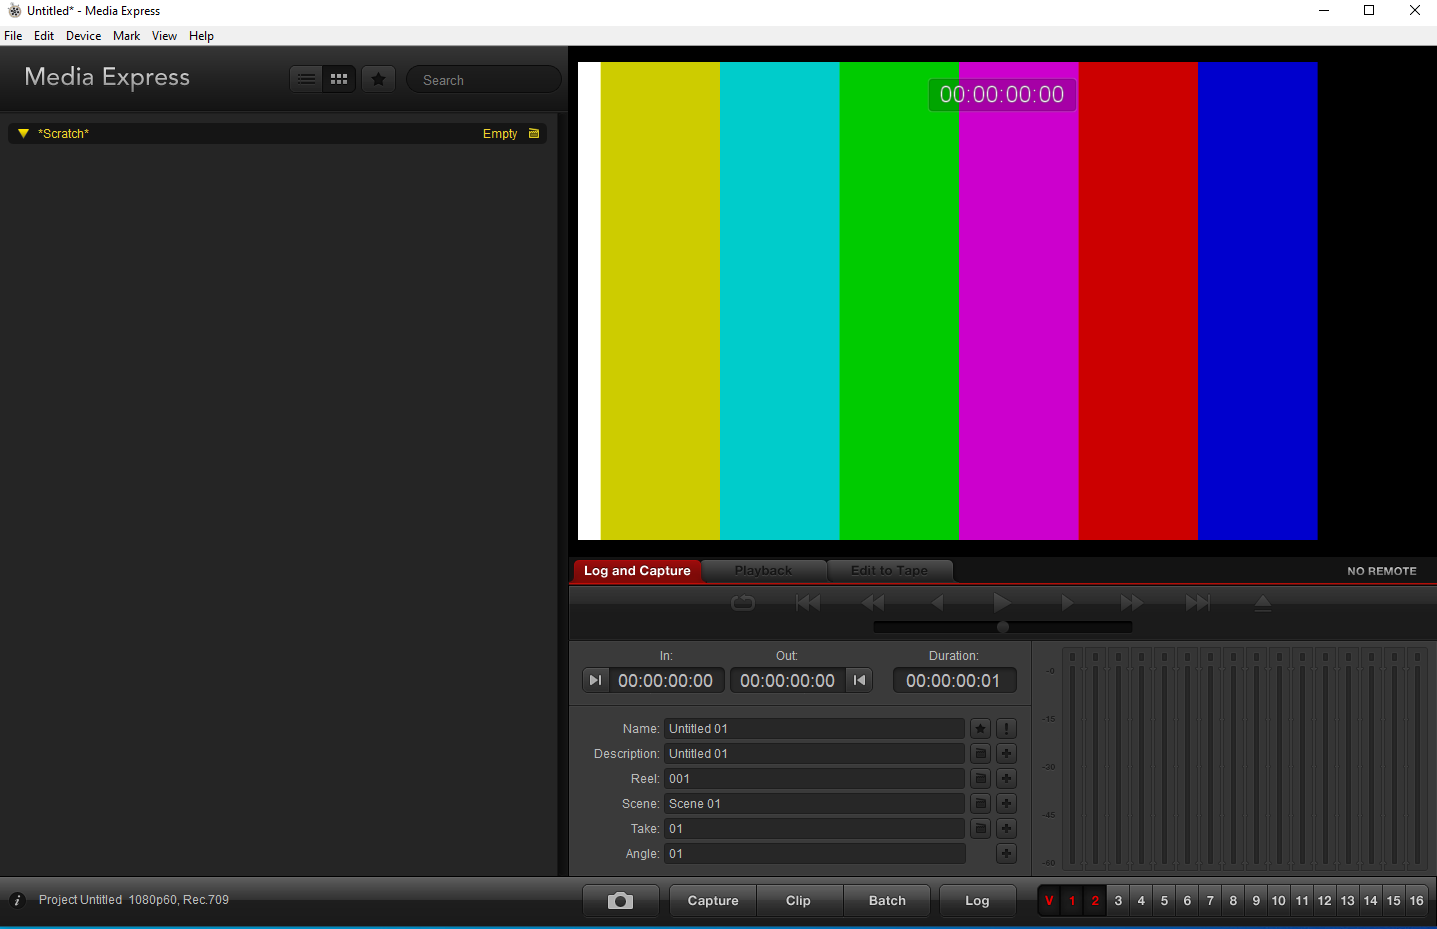Click the star icon to show favorites
This screenshot has height=929, width=1437.
point(378,78)
